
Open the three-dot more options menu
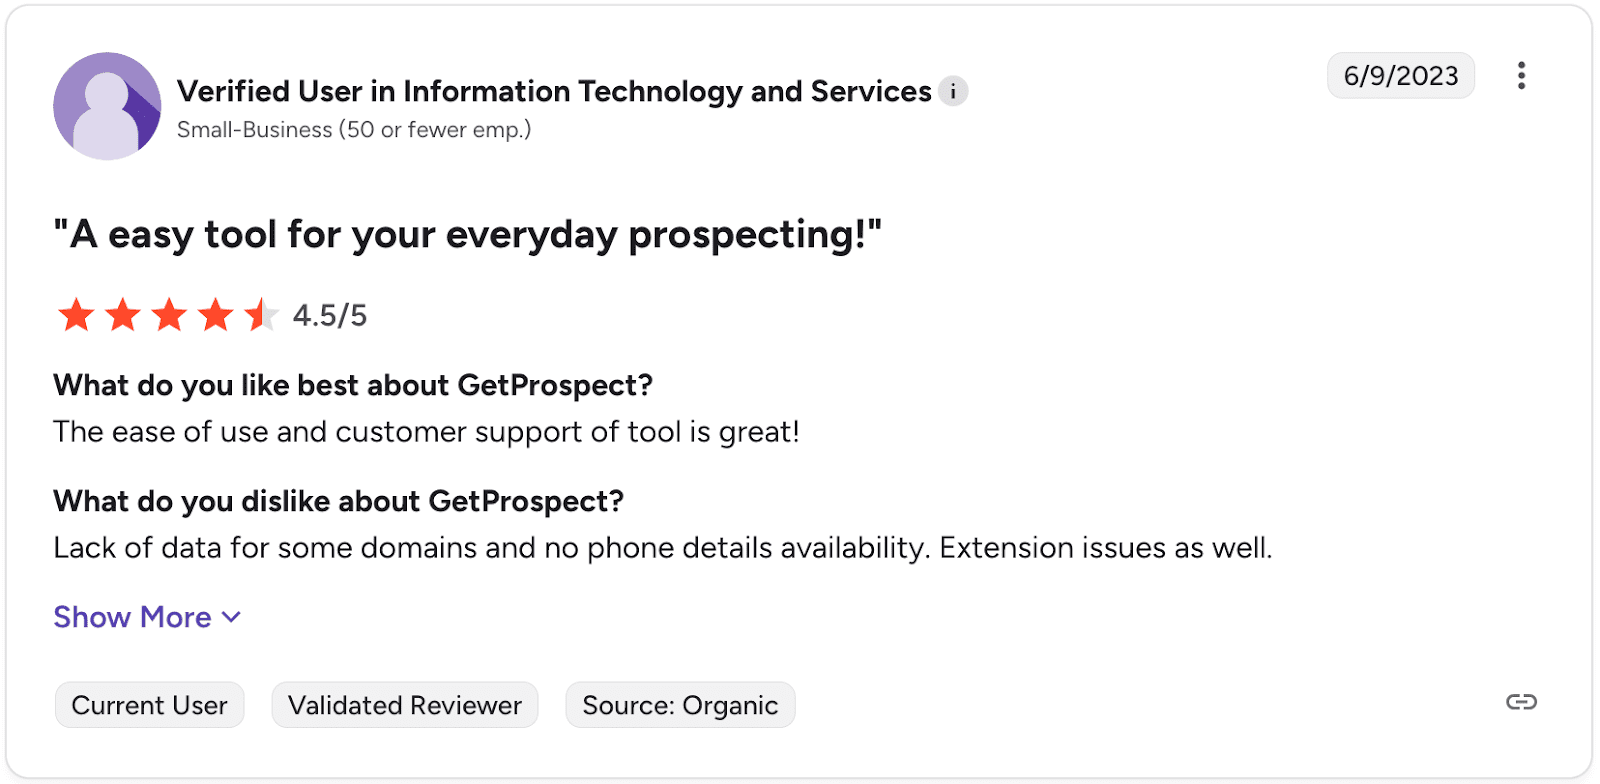[1521, 76]
